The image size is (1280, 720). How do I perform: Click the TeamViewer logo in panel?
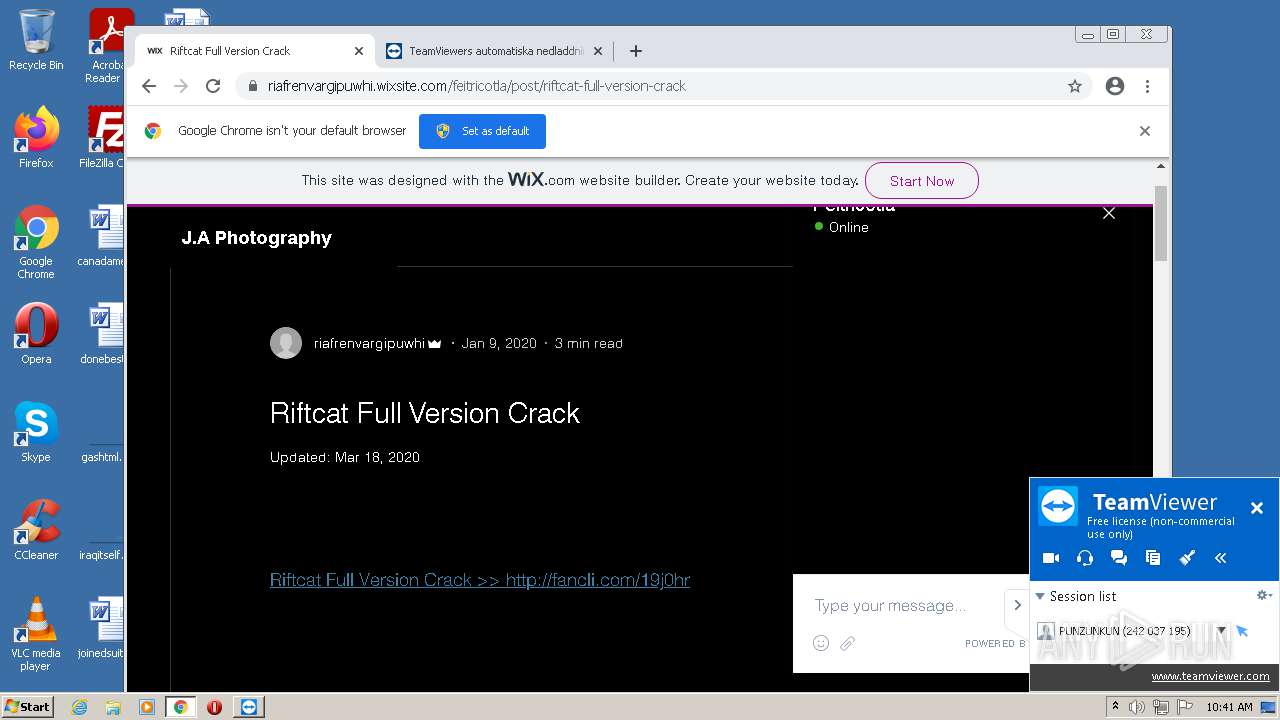coord(1058,506)
